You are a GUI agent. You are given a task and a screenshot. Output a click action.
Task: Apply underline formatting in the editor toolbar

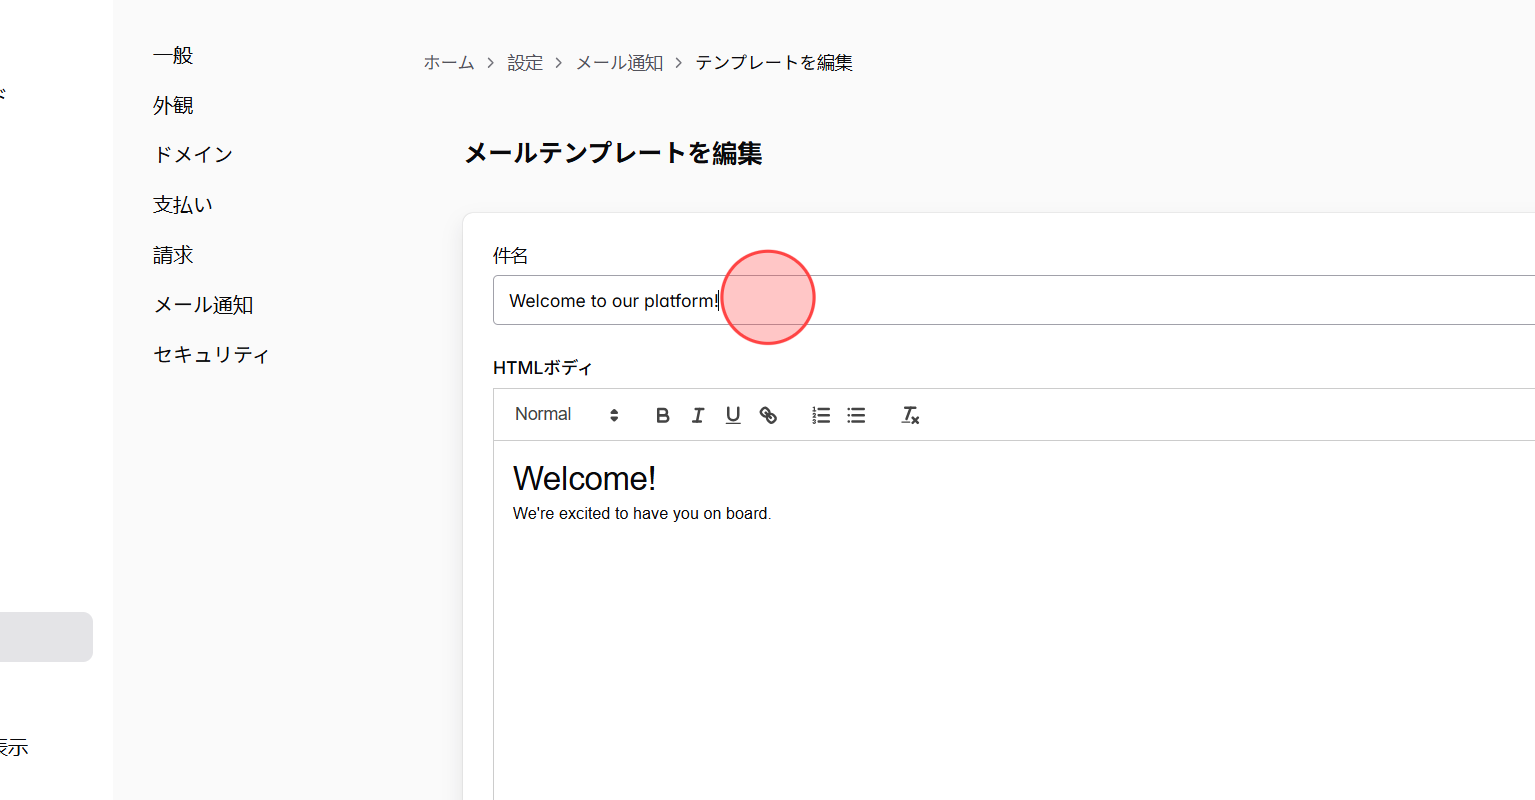point(733,414)
